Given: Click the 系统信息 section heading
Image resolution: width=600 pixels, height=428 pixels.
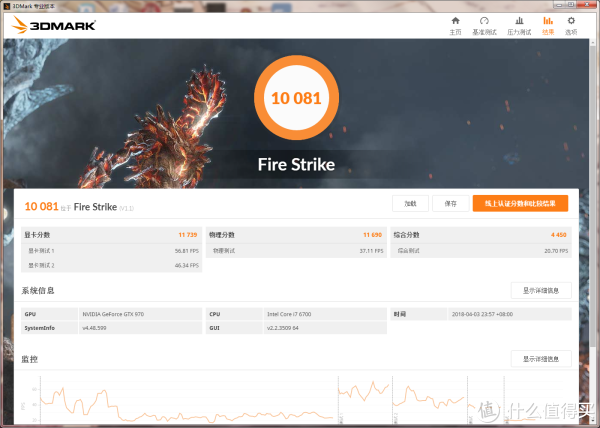Looking at the screenshot, I should [x=38, y=291].
